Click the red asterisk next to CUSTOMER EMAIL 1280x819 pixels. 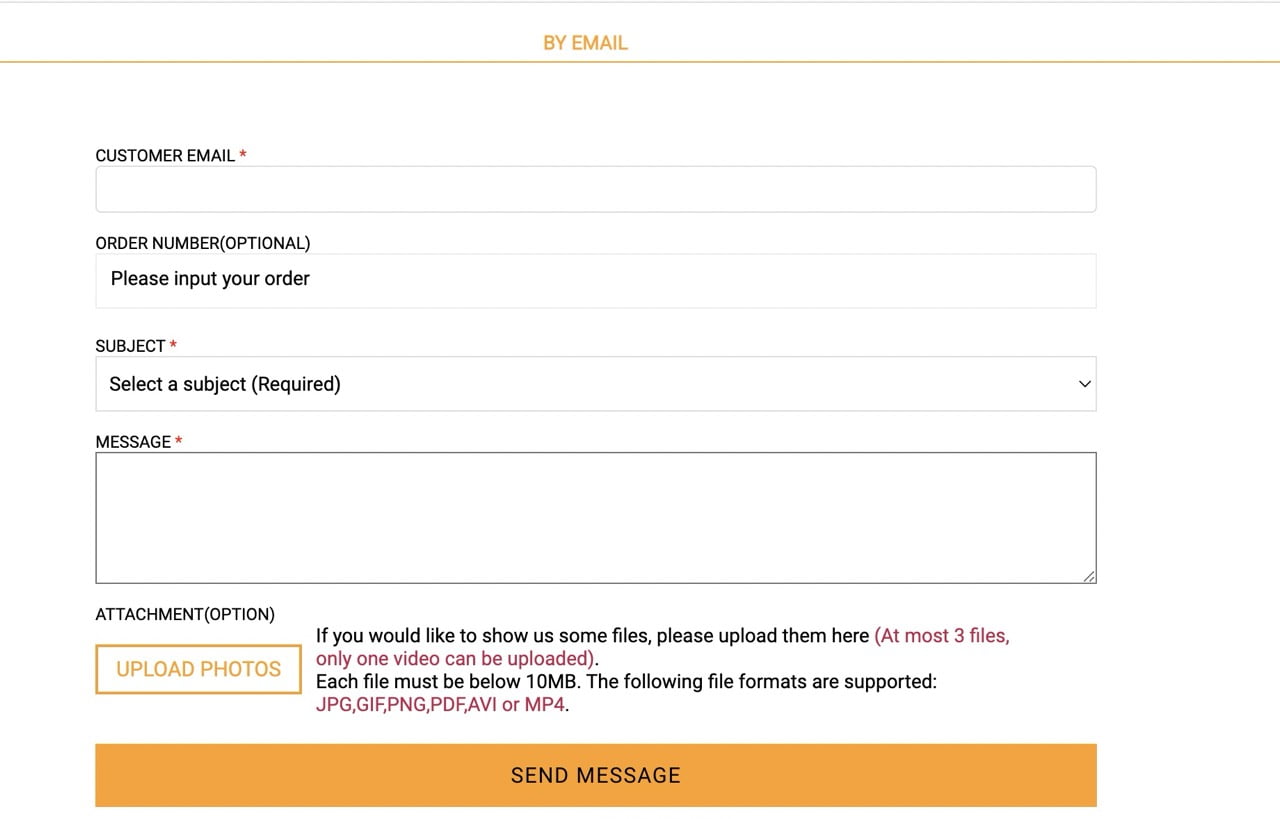[243, 155]
